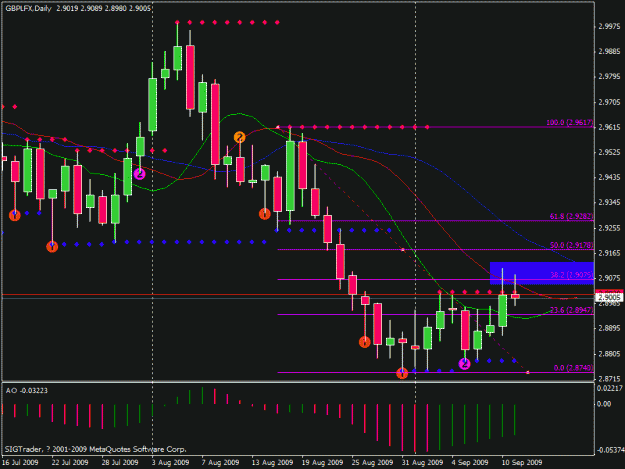625x469 pixels.
Task: Select the 61.8 (2.9282) Fibonacci level label
Action: coord(572,216)
